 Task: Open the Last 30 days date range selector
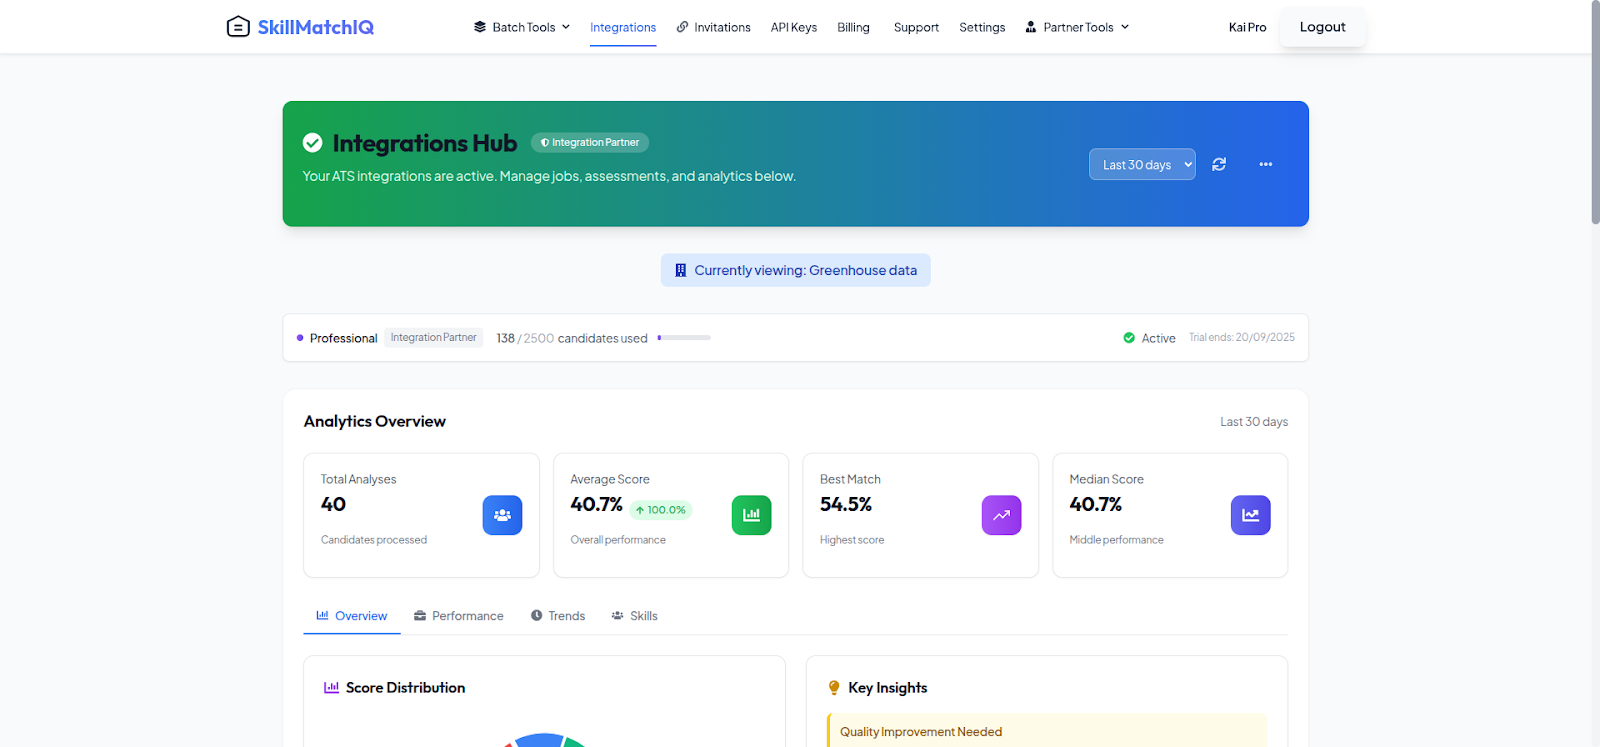[x=1141, y=165]
